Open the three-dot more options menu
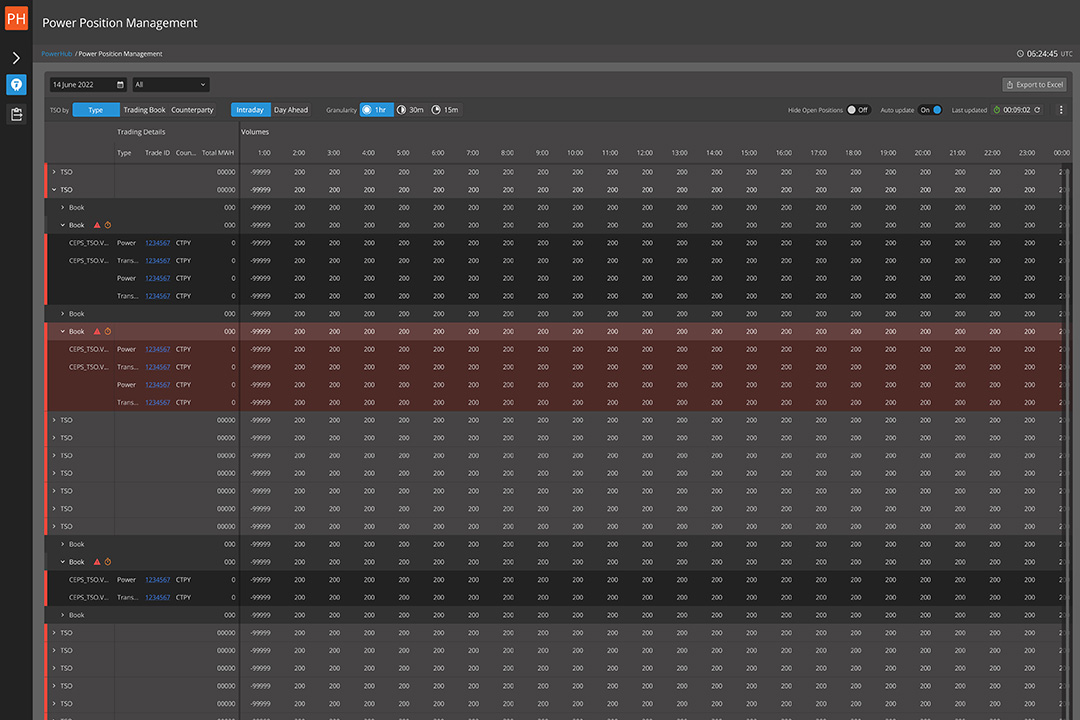1080x720 pixels. tap(1061, 110)
